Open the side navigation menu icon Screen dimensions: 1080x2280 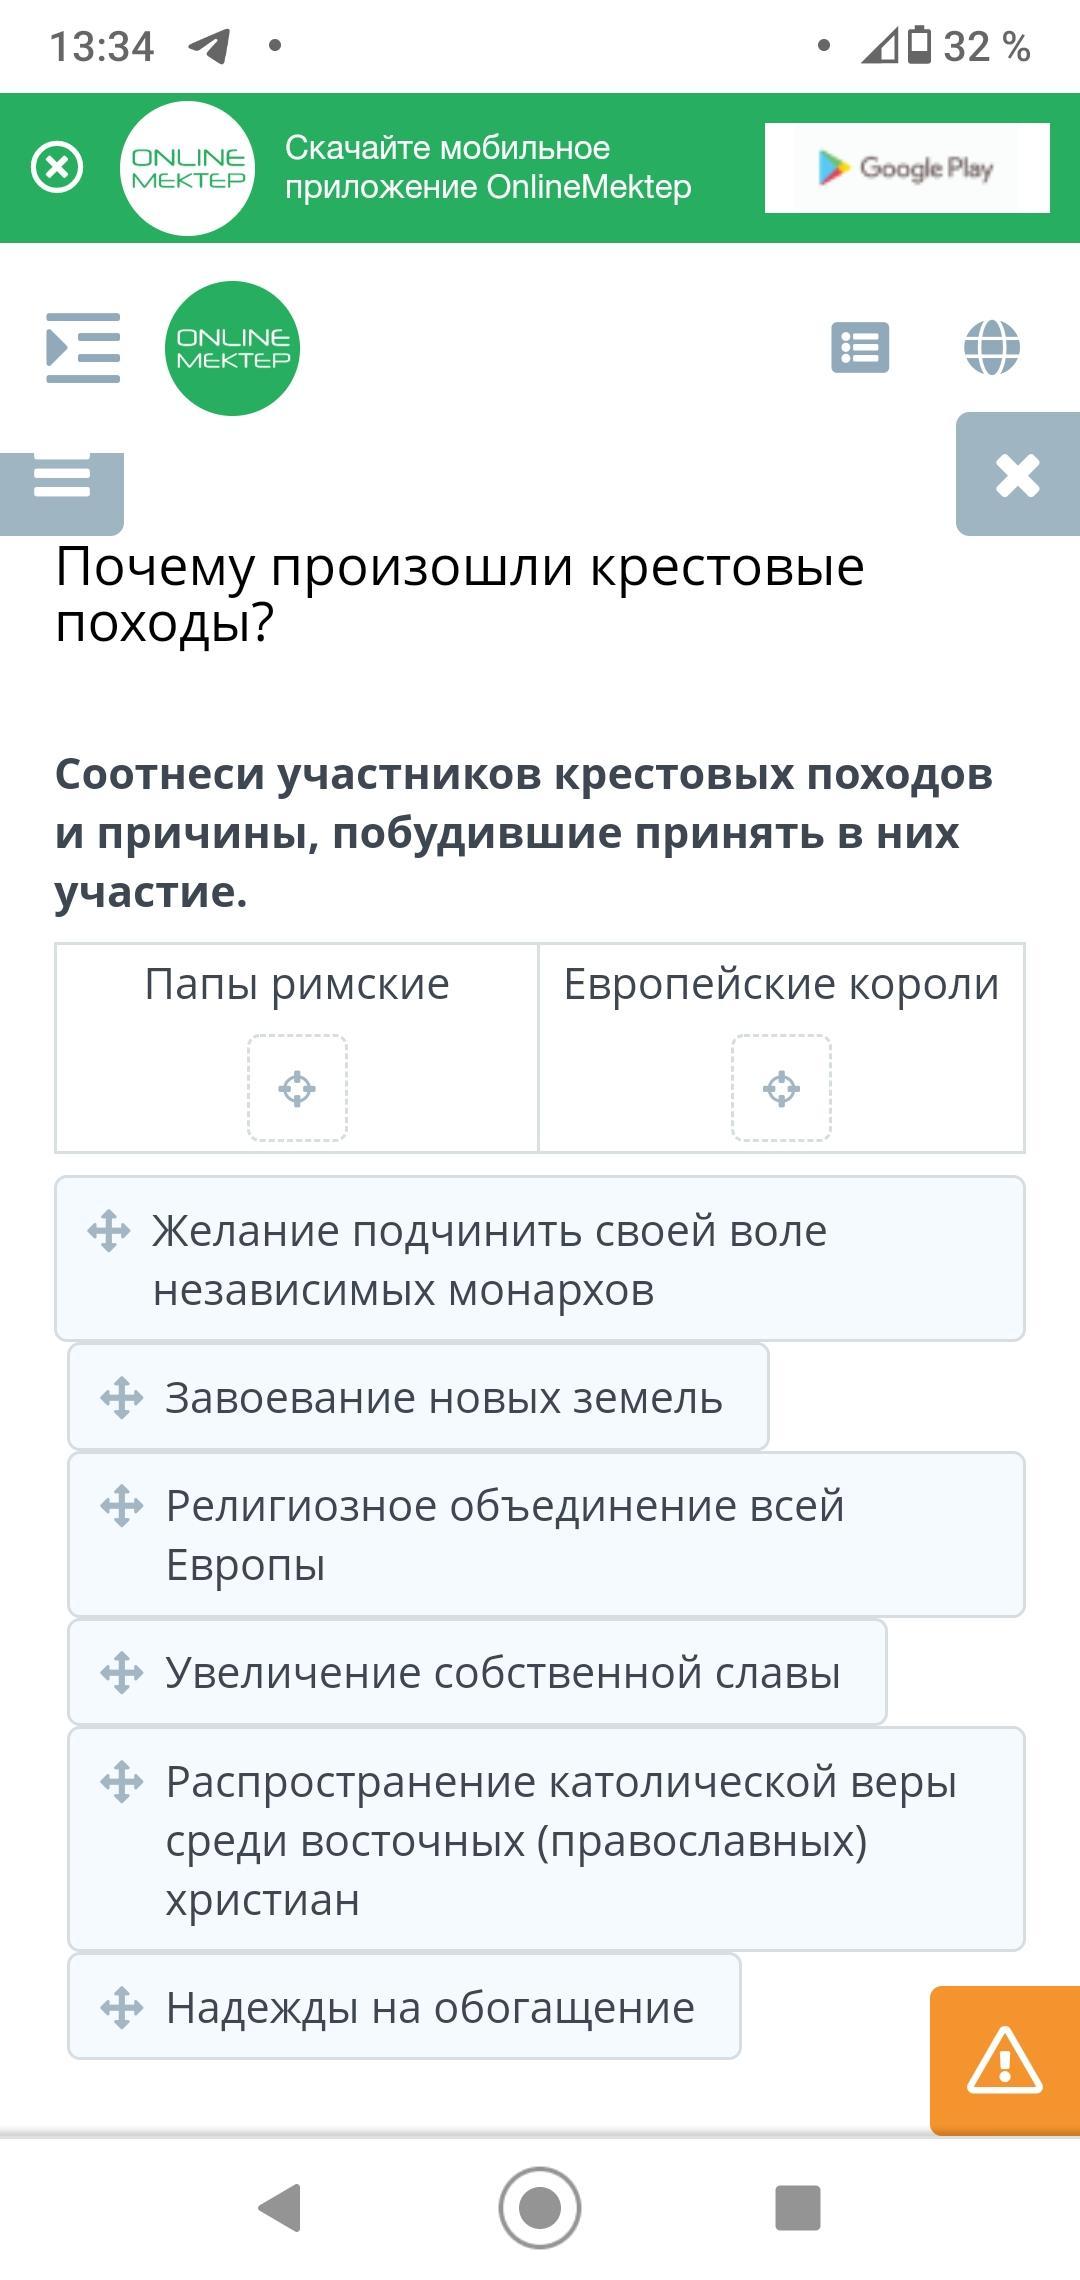[x=83, y=348]
